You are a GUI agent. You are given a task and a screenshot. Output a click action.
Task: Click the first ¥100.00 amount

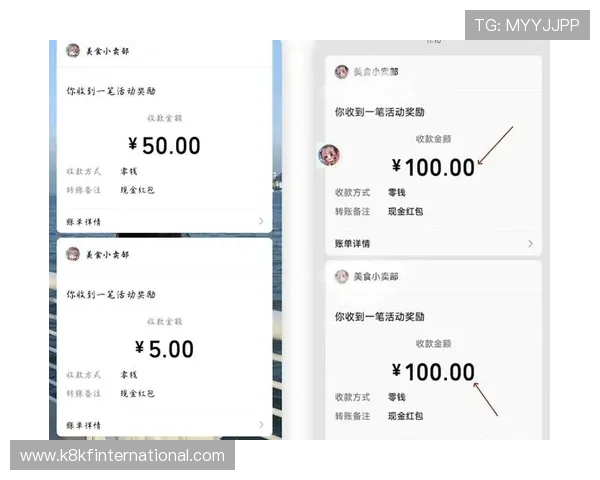433,167
